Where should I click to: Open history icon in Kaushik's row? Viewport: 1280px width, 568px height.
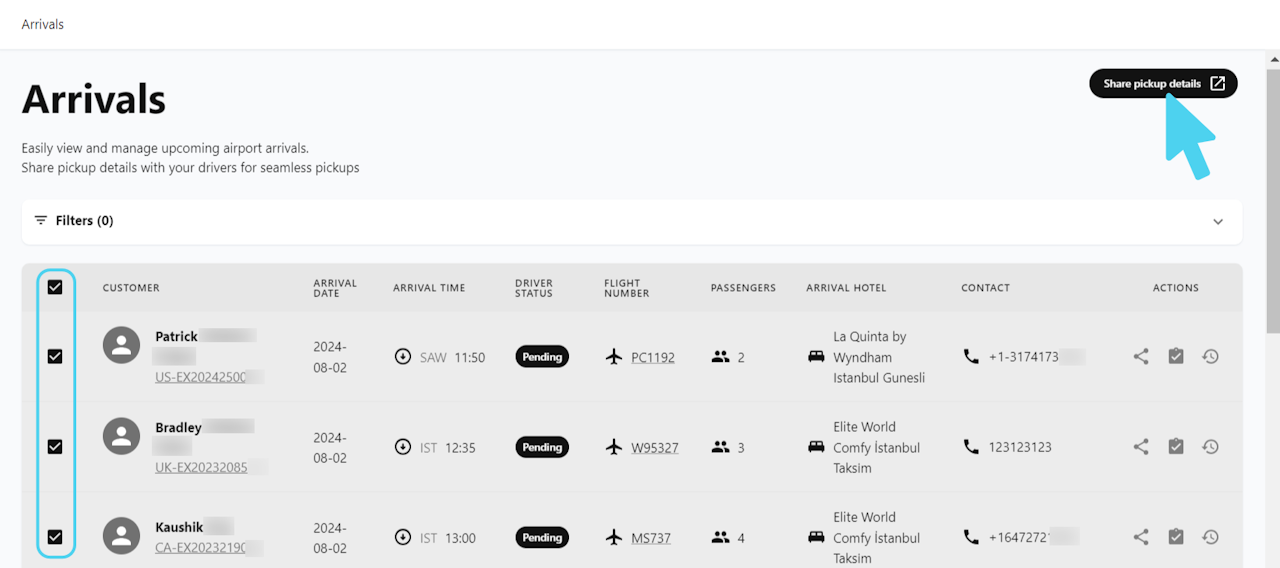click(1210, 537)
